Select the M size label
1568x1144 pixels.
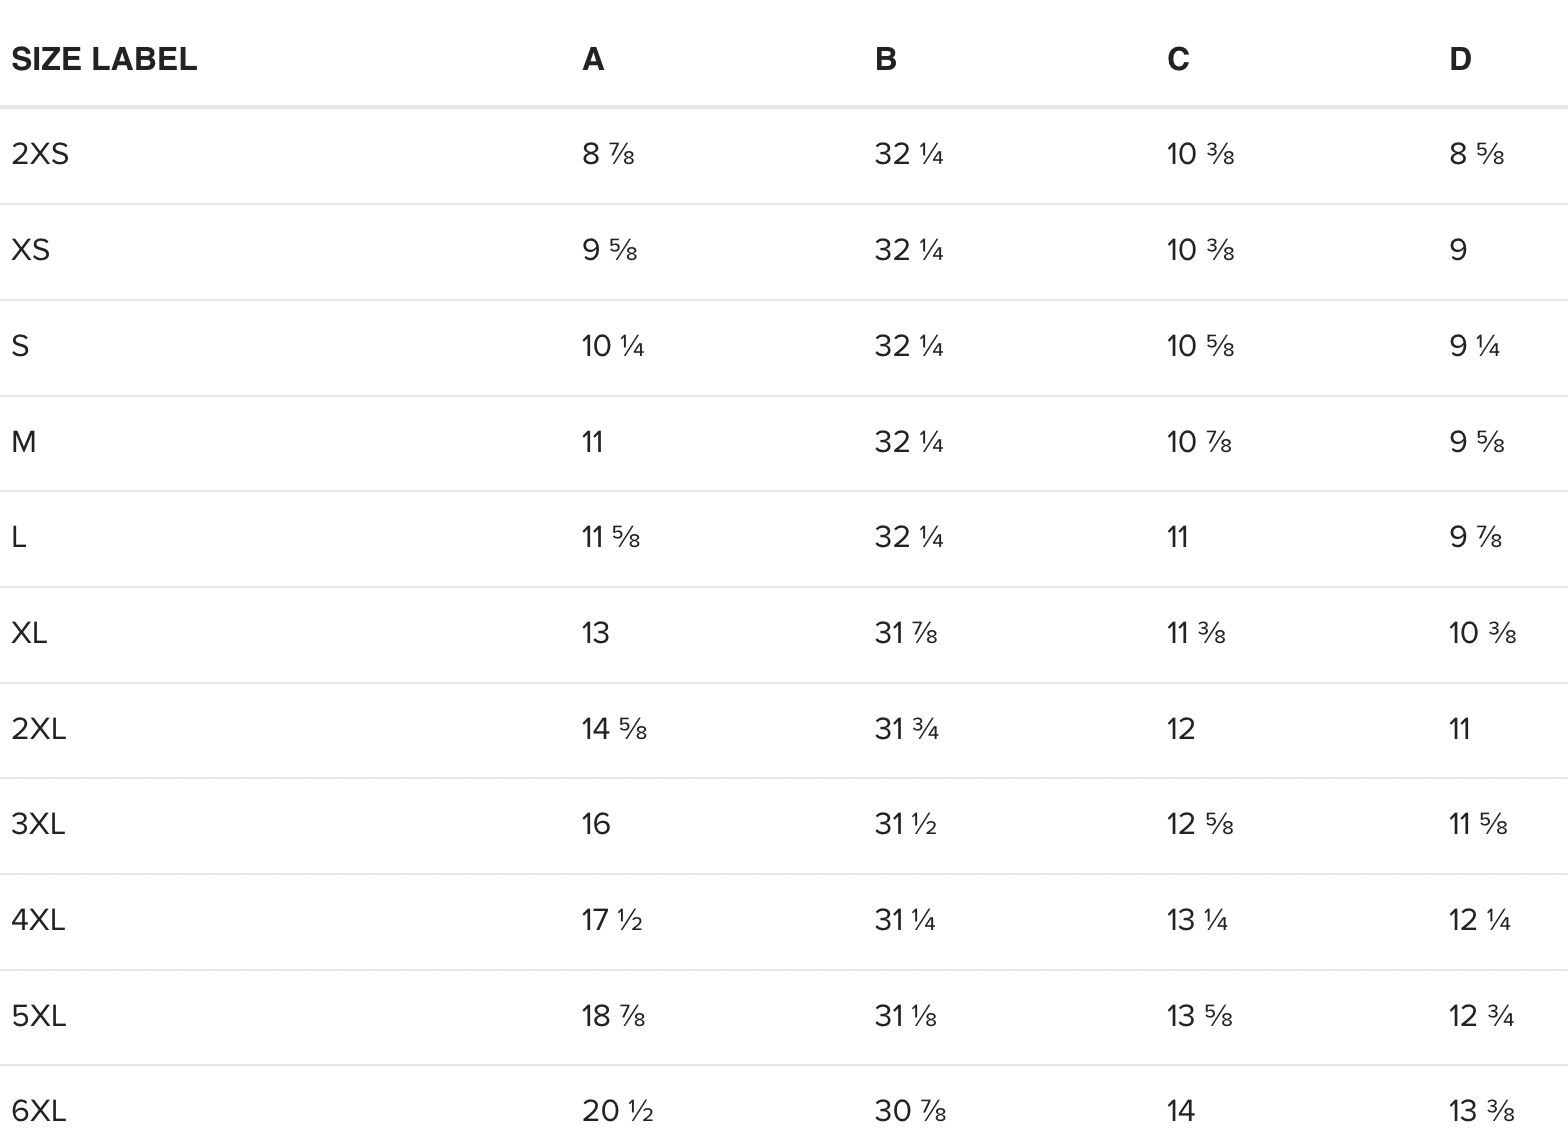pyautogui.click(x=24, y=442)
